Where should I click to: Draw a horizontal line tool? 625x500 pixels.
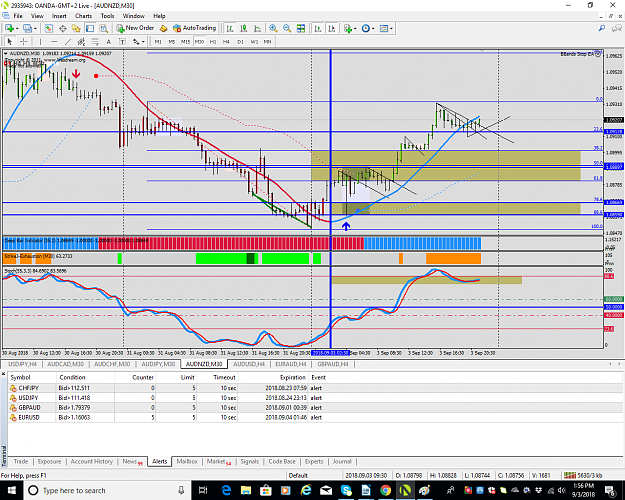point(54,41)
